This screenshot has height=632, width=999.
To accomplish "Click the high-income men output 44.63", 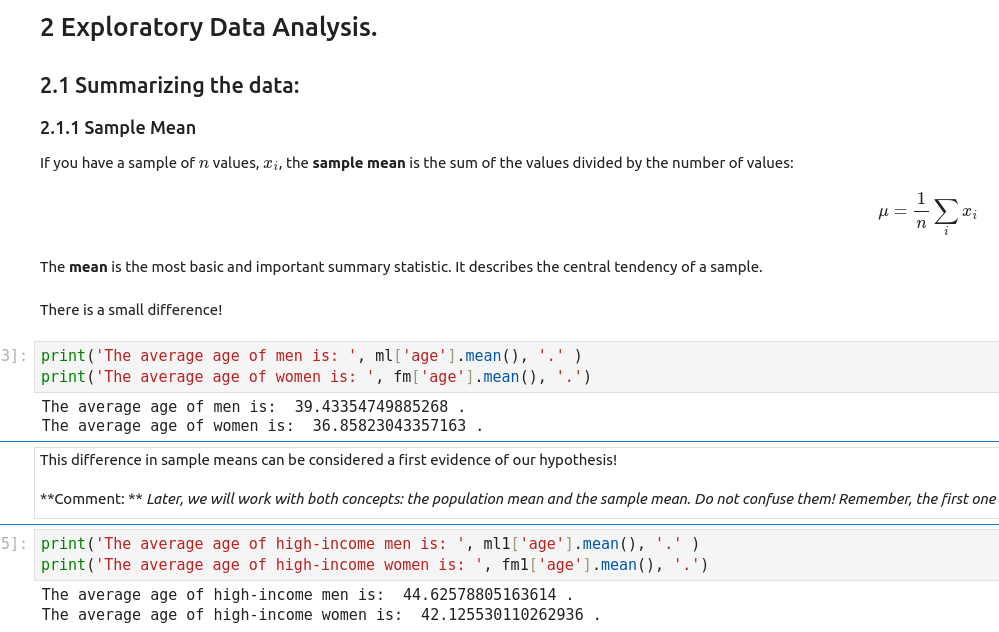I will (478, 595).
